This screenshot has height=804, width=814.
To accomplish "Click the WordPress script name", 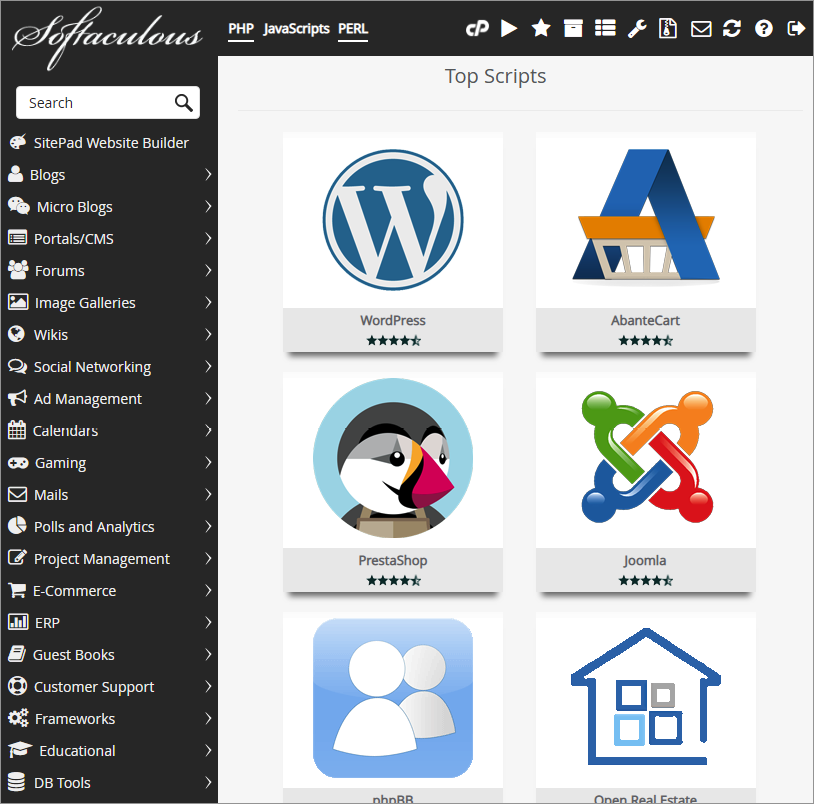I will pos(393,321).
